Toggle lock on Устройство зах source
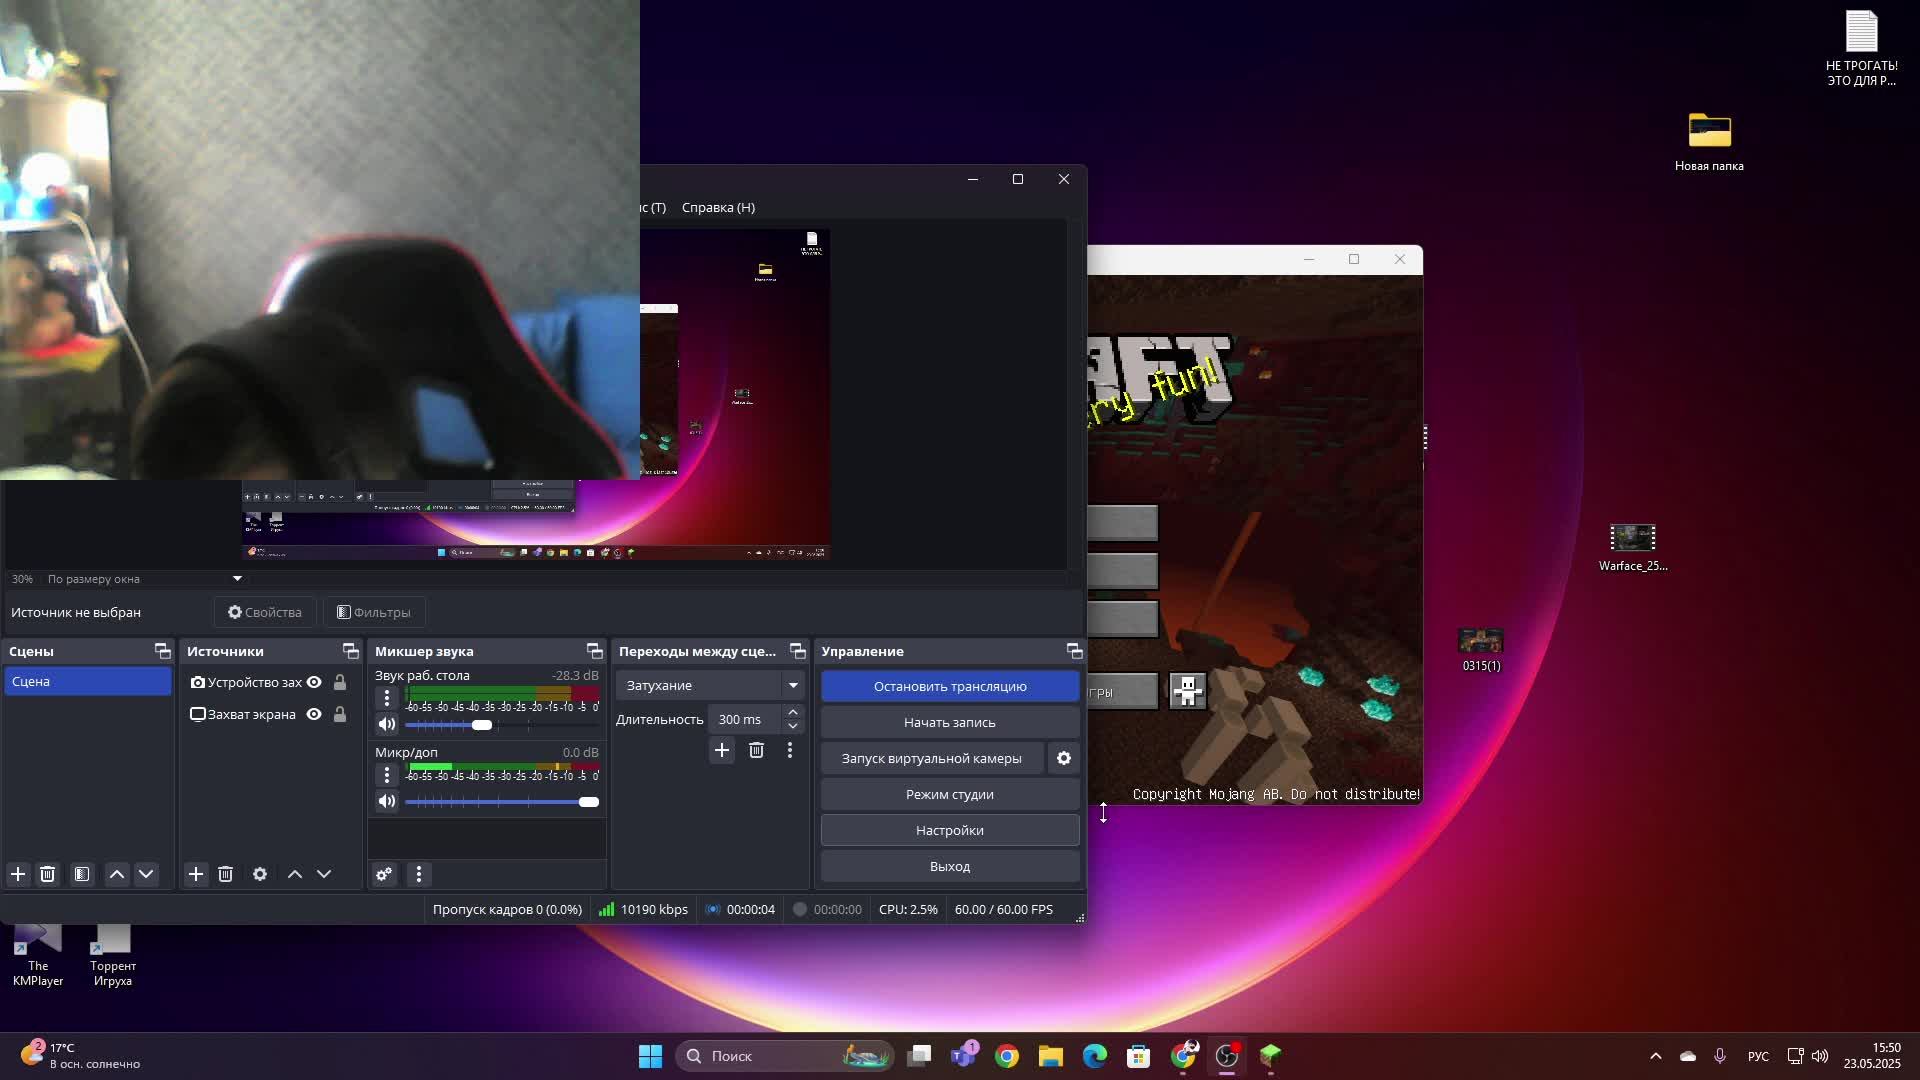The image size is (1920, 1080). [340, 682]
